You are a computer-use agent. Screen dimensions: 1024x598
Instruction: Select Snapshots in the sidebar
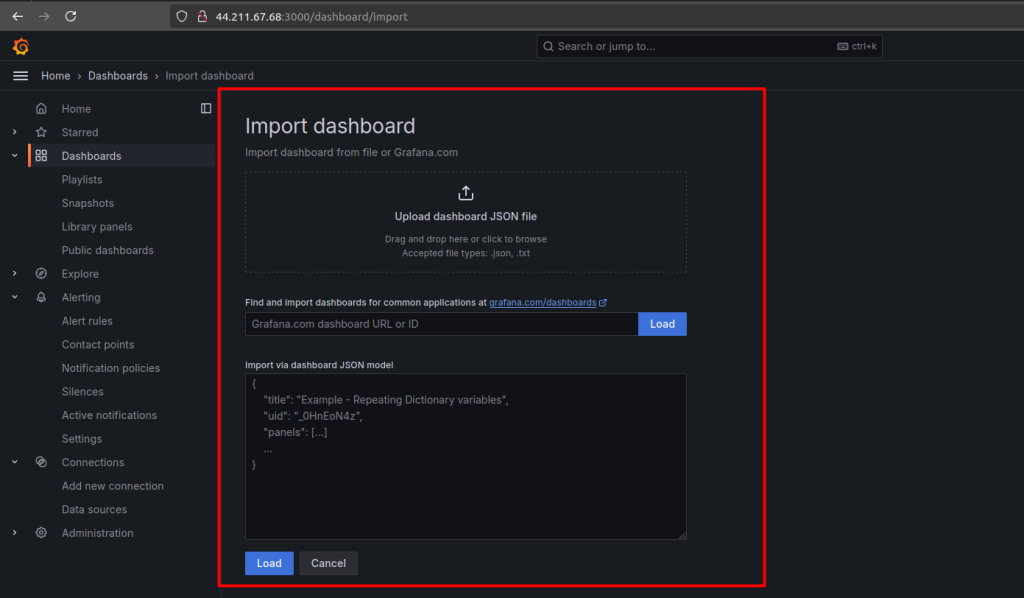[x=86, y=203]
